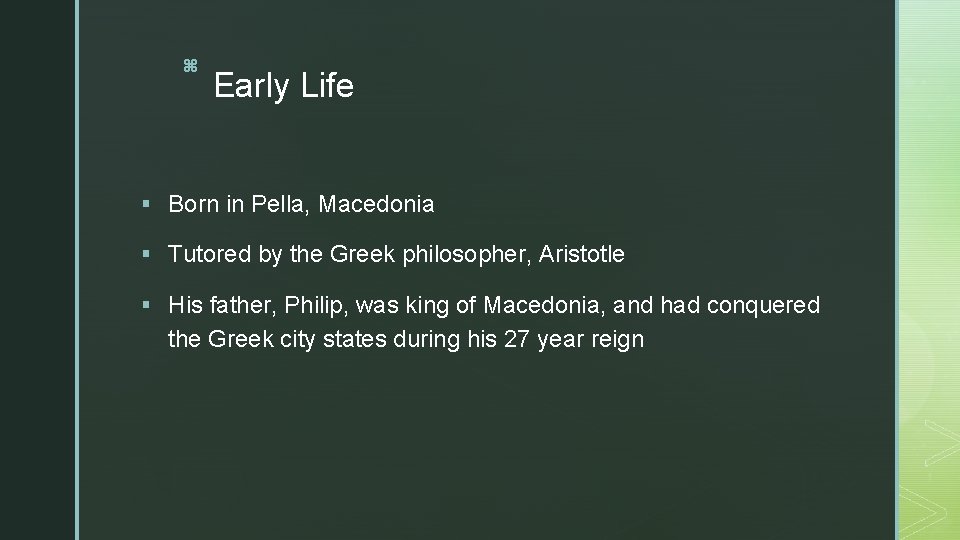The width and height of the screenshot is (960, 540).
Task: Click the word "philosopher" in the second bullet
Action: [x=467, y=255]
